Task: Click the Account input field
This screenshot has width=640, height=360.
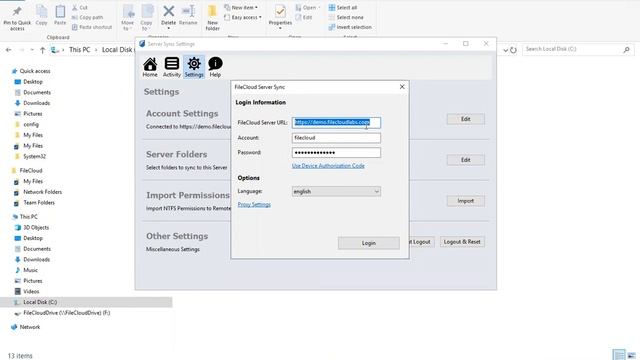Action: [x=336, y=138]
